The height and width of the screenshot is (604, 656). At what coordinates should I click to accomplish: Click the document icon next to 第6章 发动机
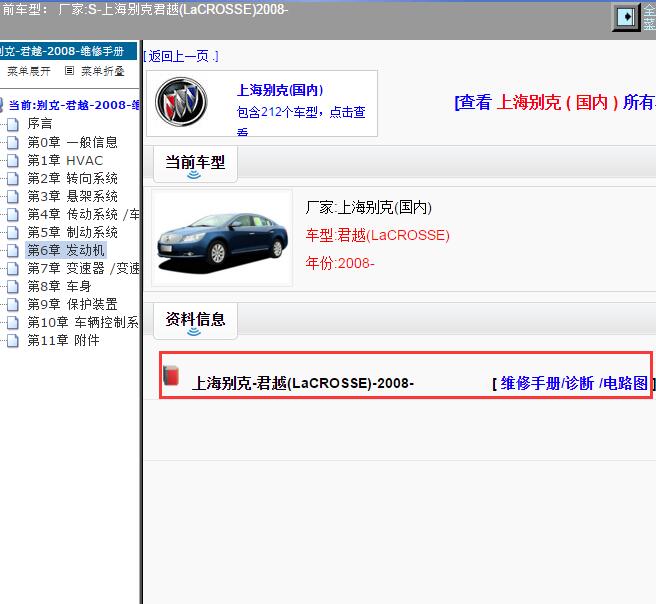[x=13, y=250]
